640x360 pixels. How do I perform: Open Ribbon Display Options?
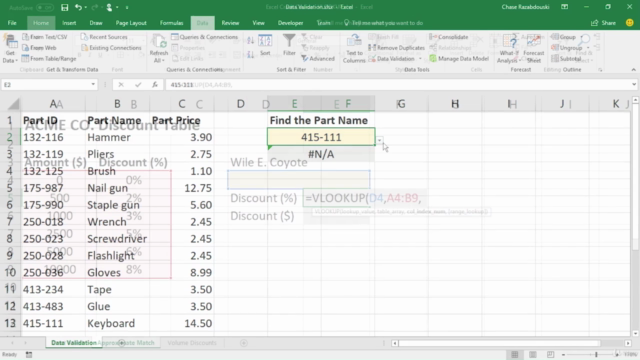tap(564, 7)
